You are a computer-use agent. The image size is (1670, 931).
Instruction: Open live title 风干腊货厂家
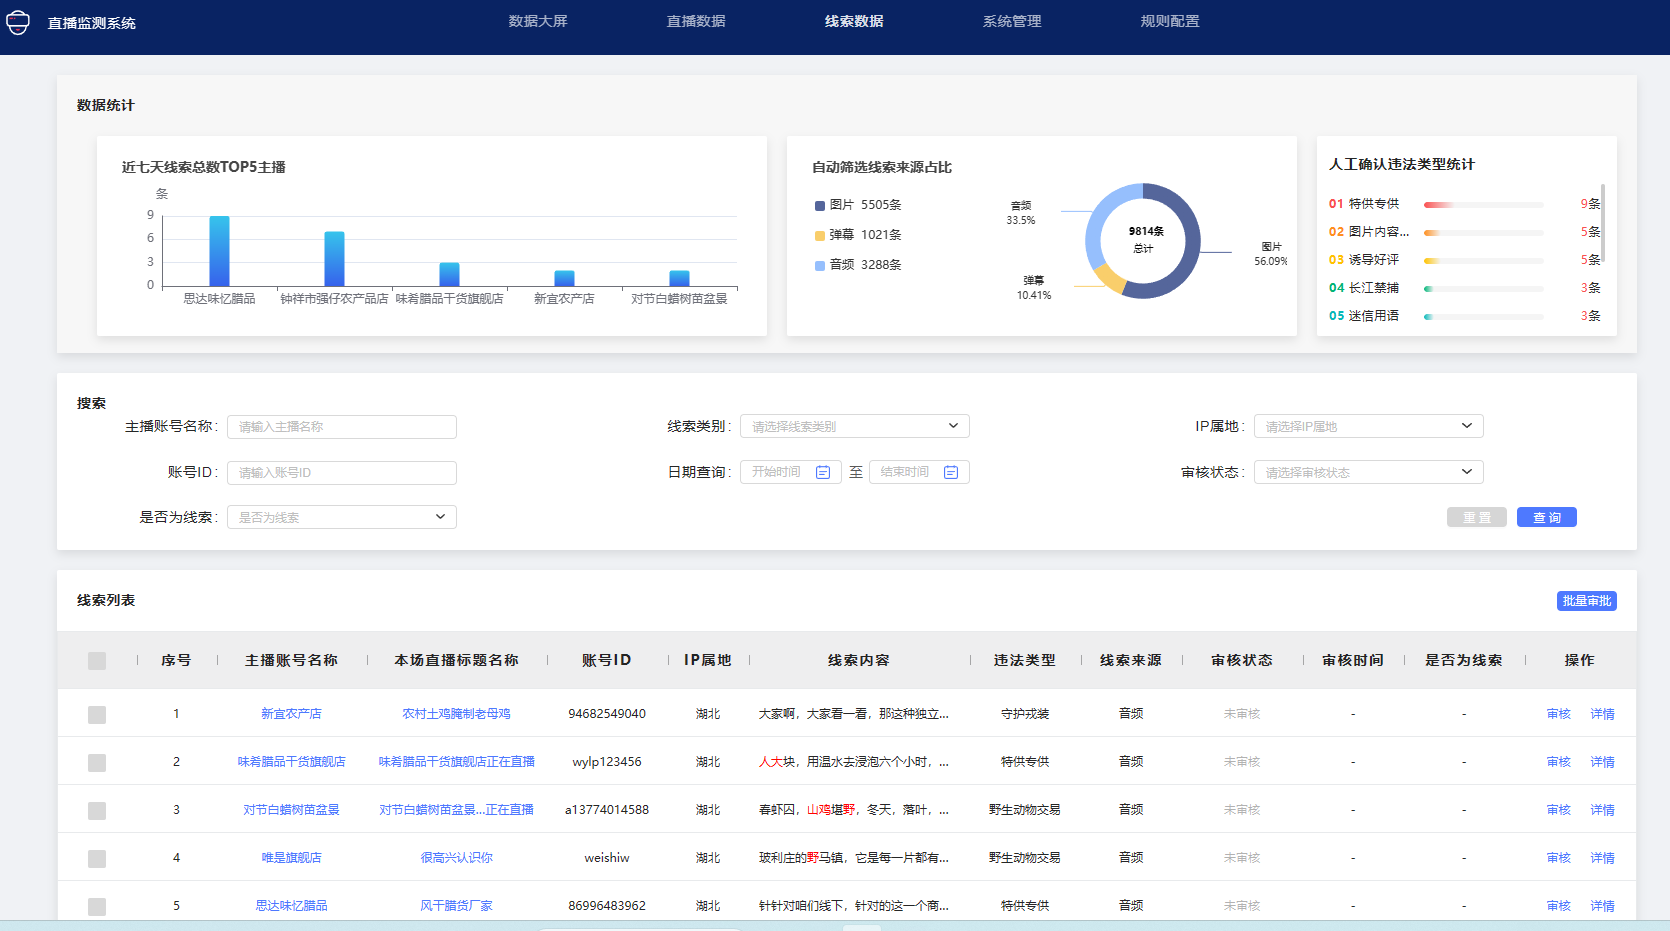pos(456,906)
